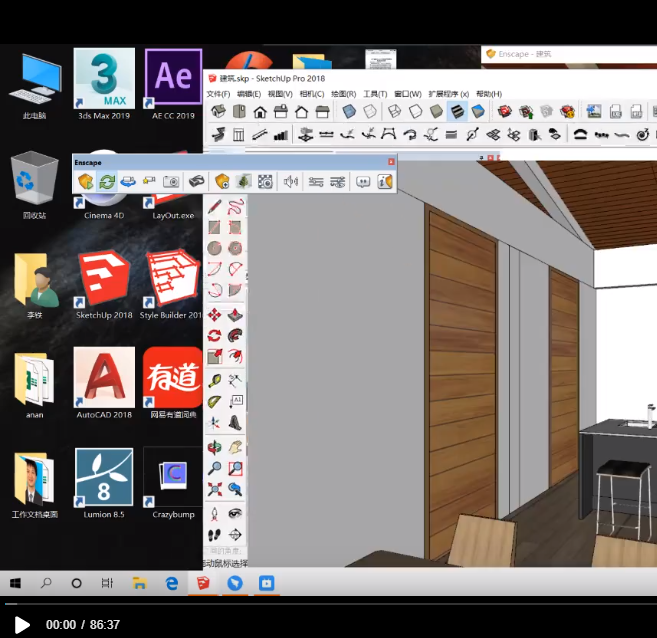The width and height of the screenshot is (657, 638).
Task: Select the Zoom magnifier tool
Action: [215, 468]
